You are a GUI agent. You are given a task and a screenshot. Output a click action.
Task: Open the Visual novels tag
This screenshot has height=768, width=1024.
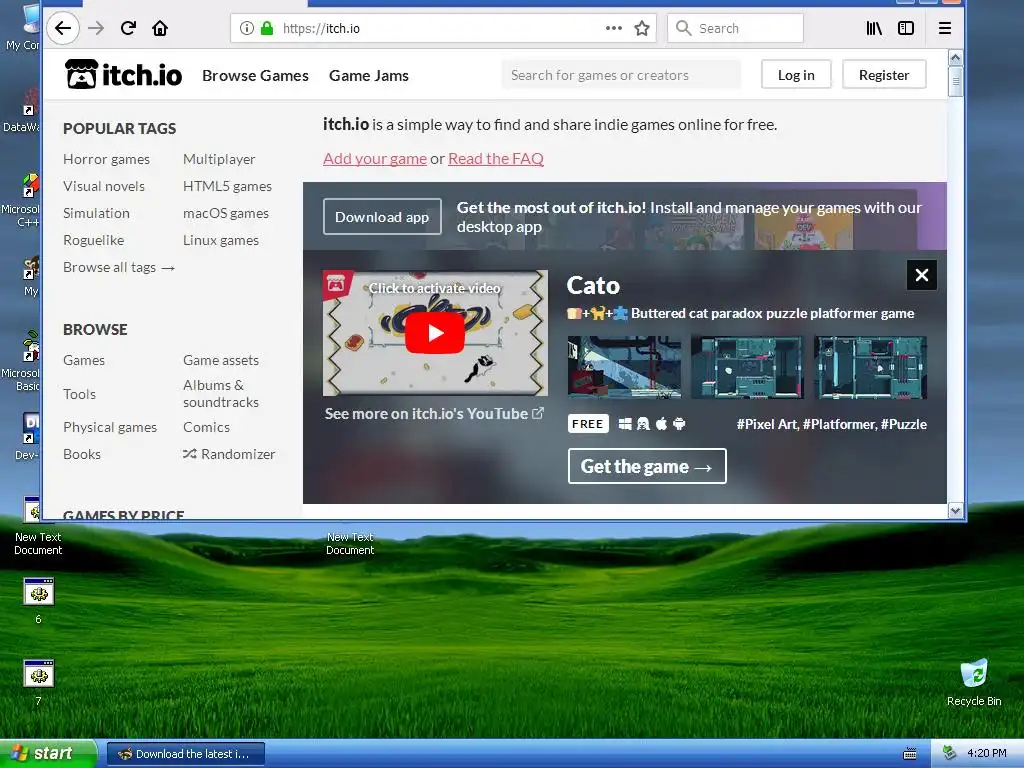[x=104, y=186]
